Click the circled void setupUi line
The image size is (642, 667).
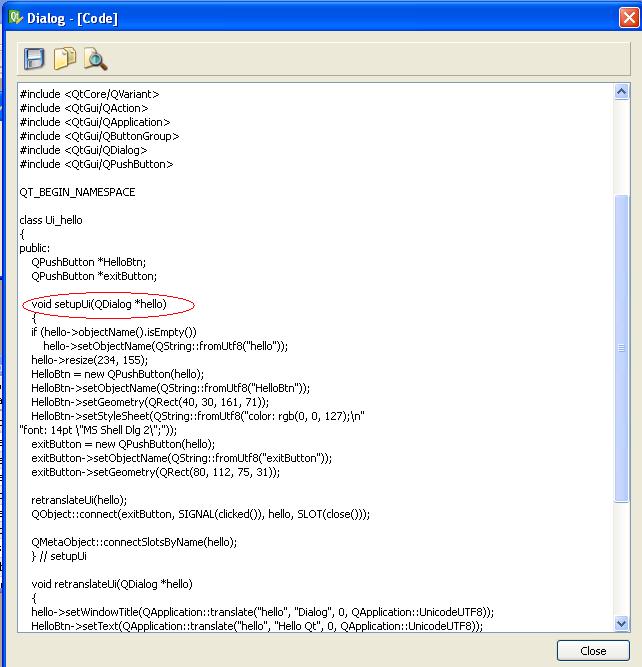tap(99, 304)
